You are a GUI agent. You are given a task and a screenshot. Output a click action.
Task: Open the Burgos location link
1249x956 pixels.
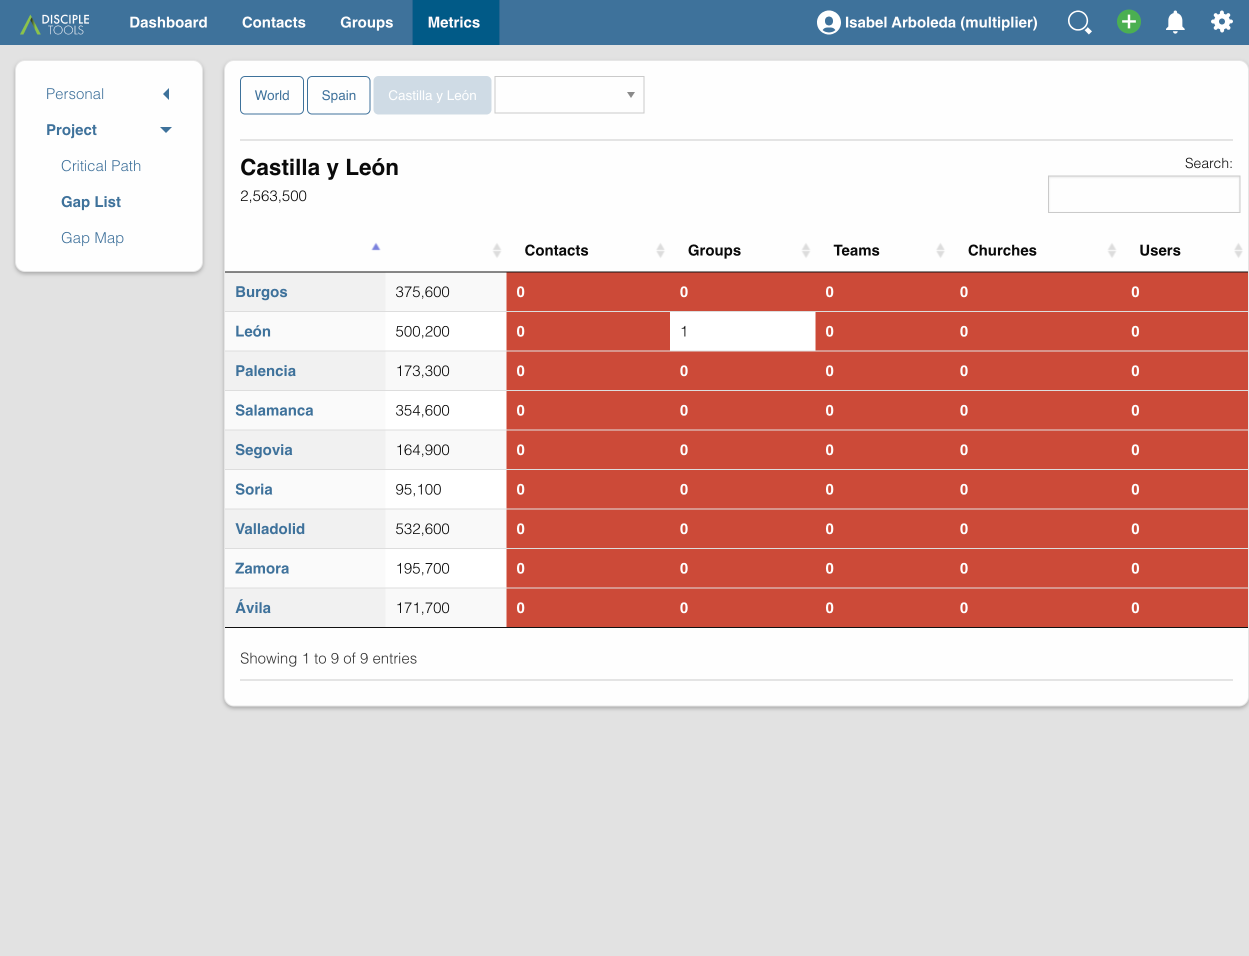(261, 292)
